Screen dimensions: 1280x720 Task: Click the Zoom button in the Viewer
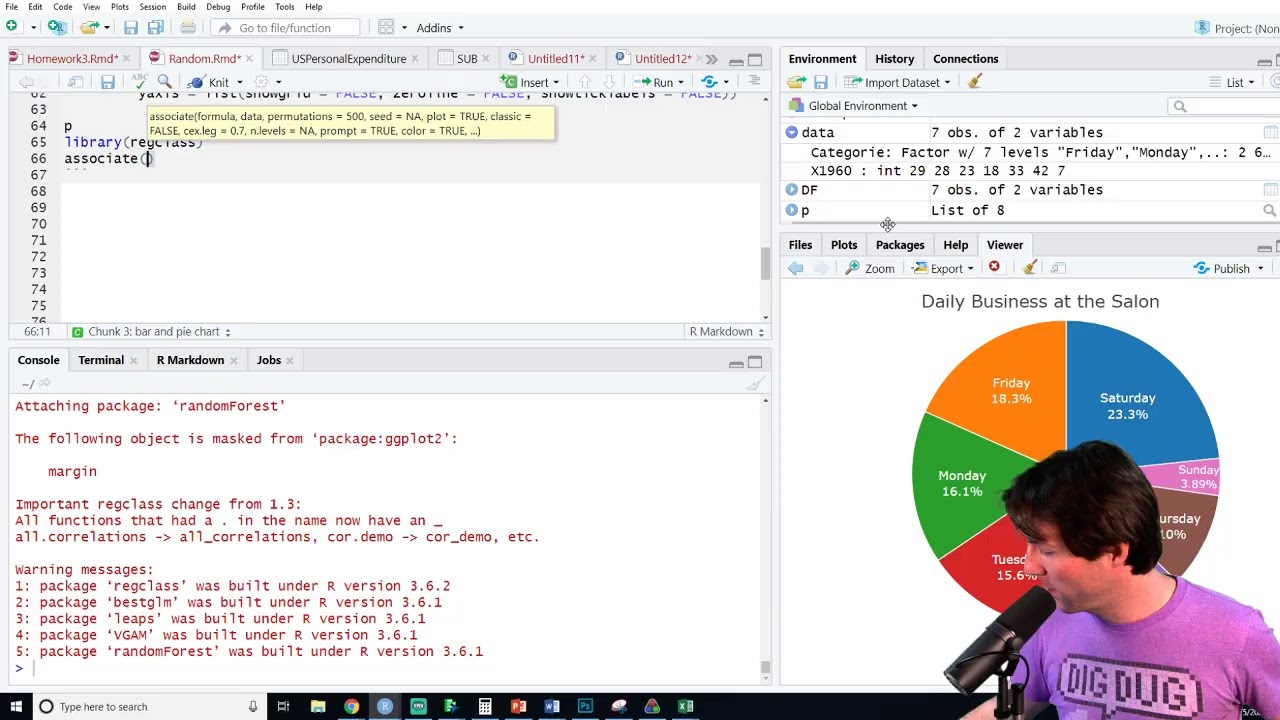[x=869, y=268]
